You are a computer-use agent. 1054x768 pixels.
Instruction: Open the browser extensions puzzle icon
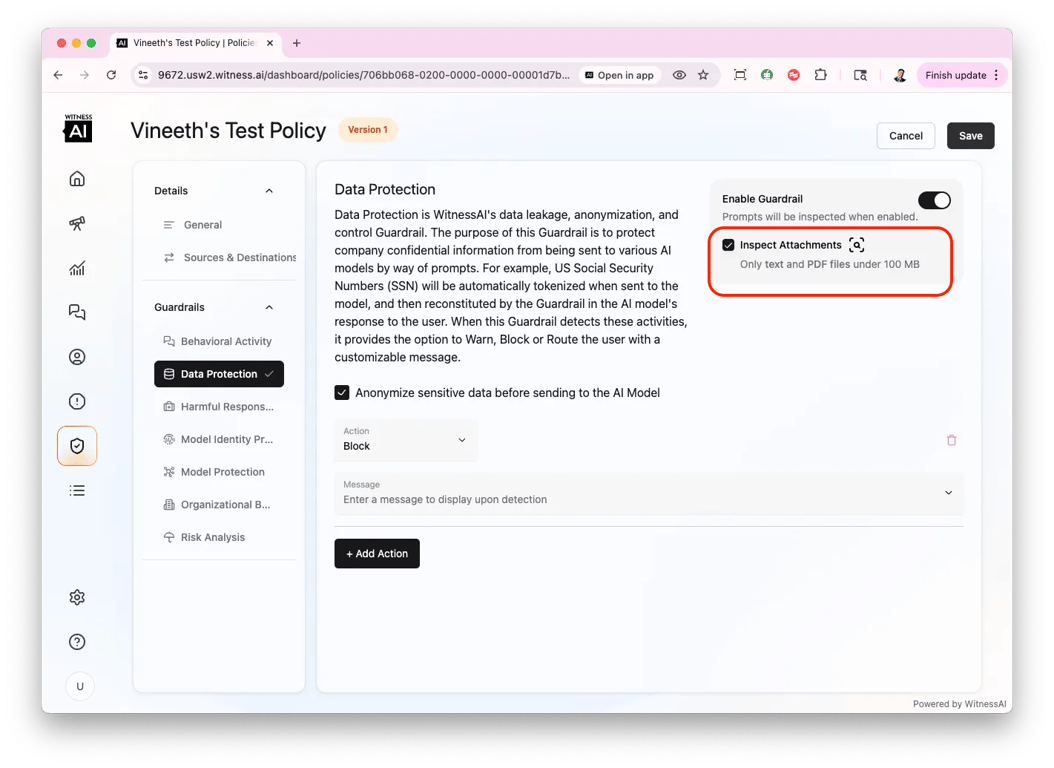[821, 75]
